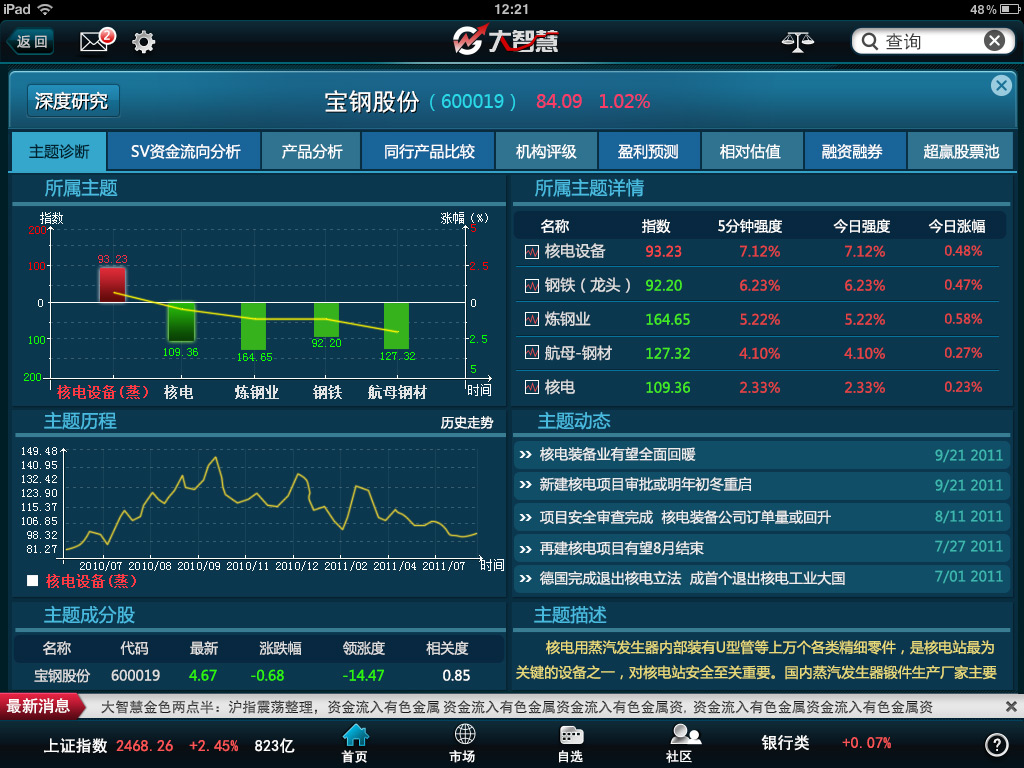1024x768 pixels.
Task: Open 历史走势 link
Action: coord(466,423)
